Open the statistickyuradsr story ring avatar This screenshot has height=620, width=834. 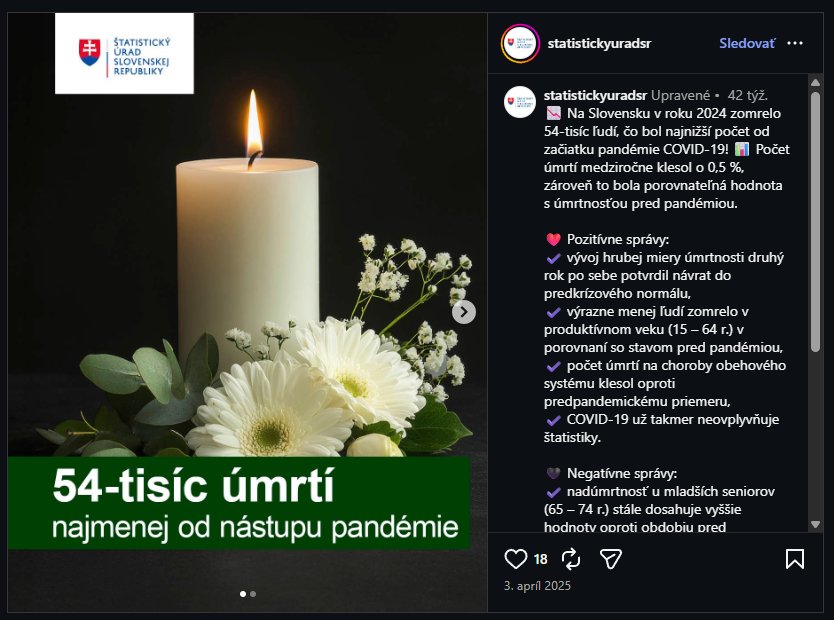[520, 44]
